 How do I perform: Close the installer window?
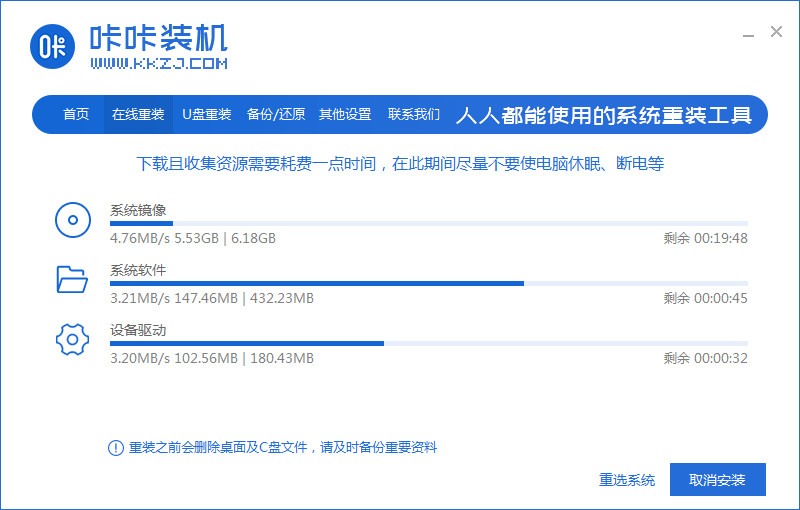coord(776,32)
